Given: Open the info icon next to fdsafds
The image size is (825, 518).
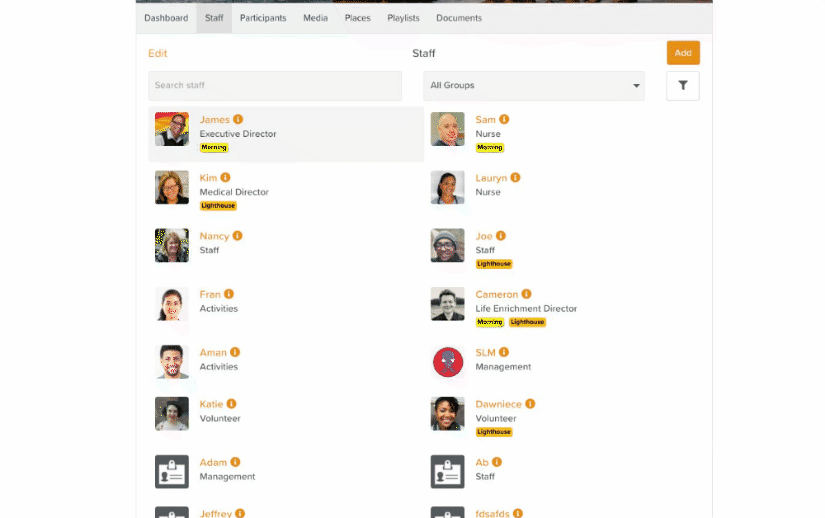Looking at the screenshot, I should coord(518,513).
